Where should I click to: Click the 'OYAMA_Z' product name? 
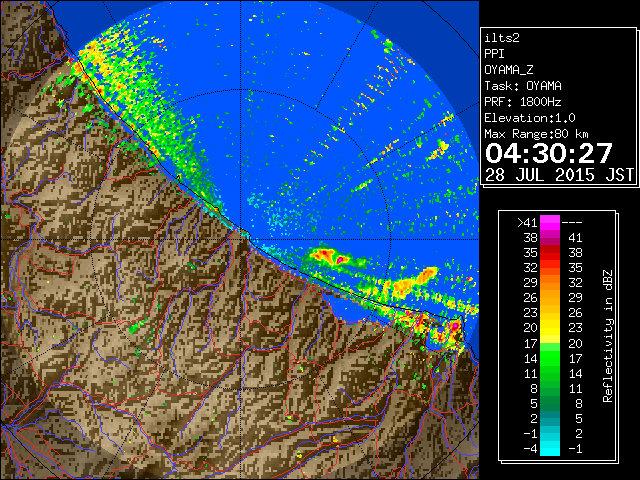[509, 70]
